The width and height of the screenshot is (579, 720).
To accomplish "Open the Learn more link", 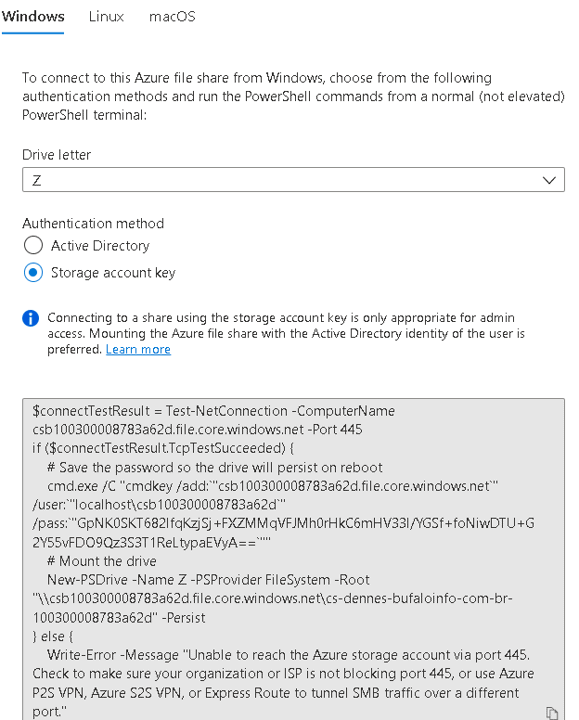I will coord(138,349).
